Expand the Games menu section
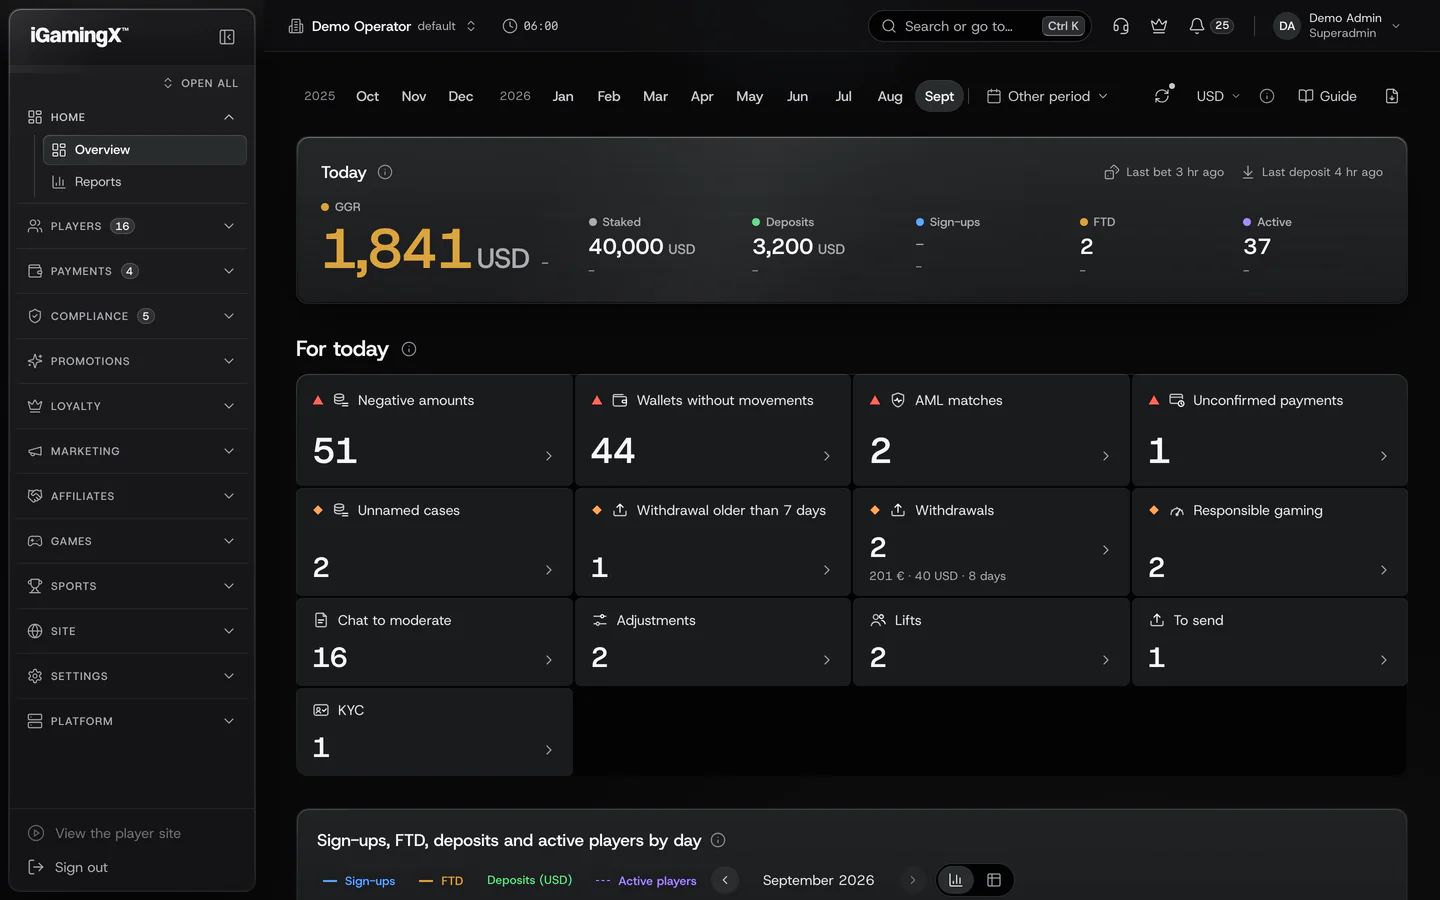 click(132, 541)
